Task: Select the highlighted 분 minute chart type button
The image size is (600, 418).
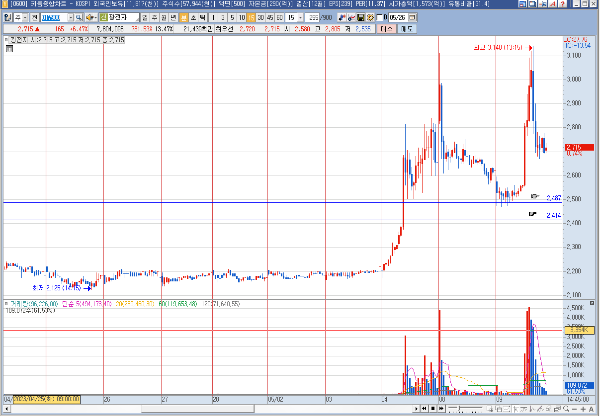Action: [183, 18]
